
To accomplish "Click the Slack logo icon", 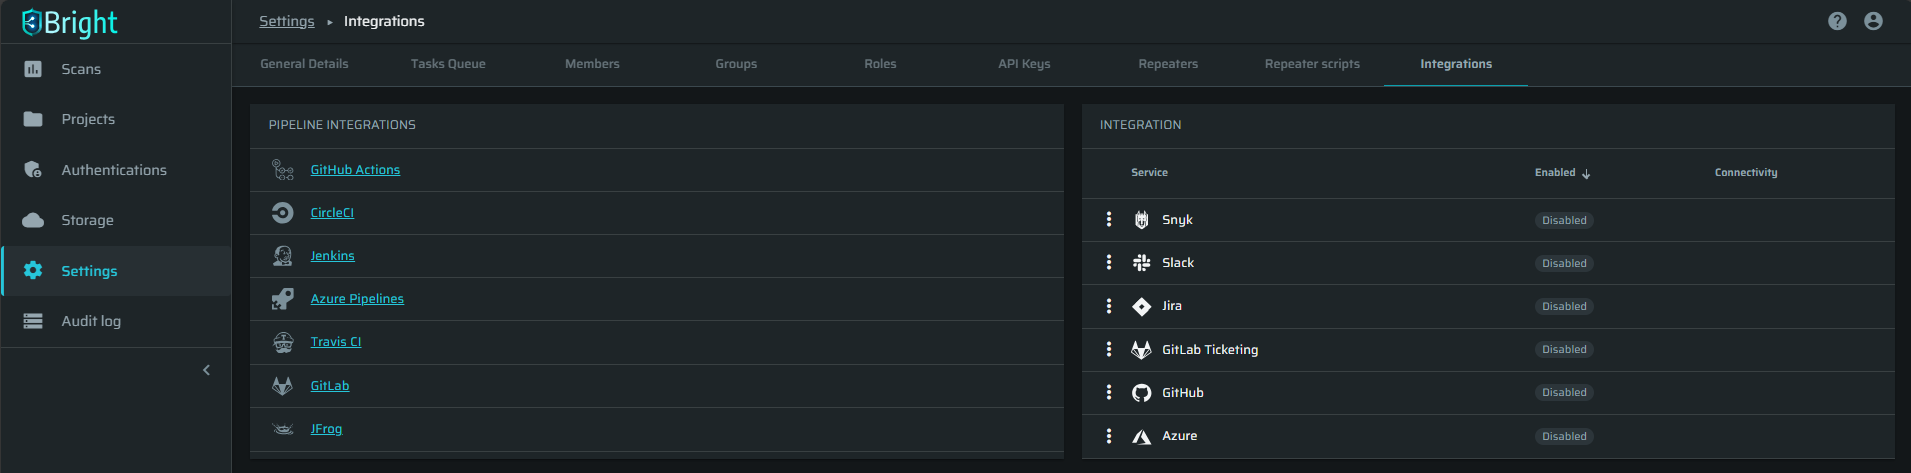I will point(1141,263).
